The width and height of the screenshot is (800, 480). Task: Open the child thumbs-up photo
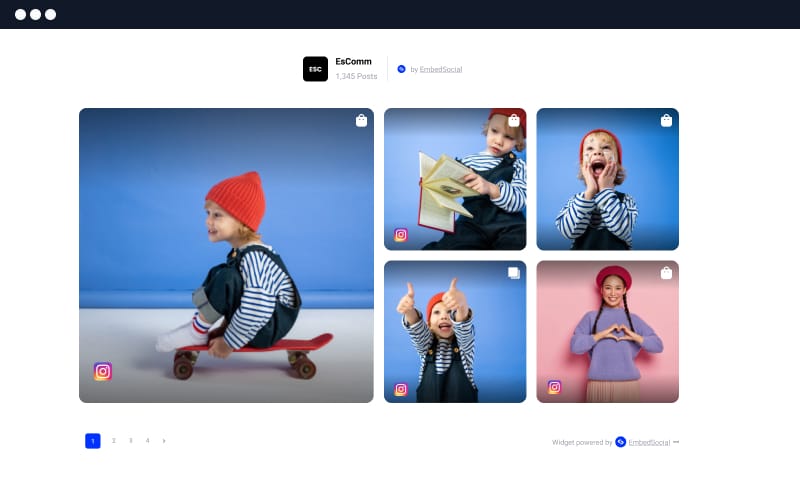(455, 332)
